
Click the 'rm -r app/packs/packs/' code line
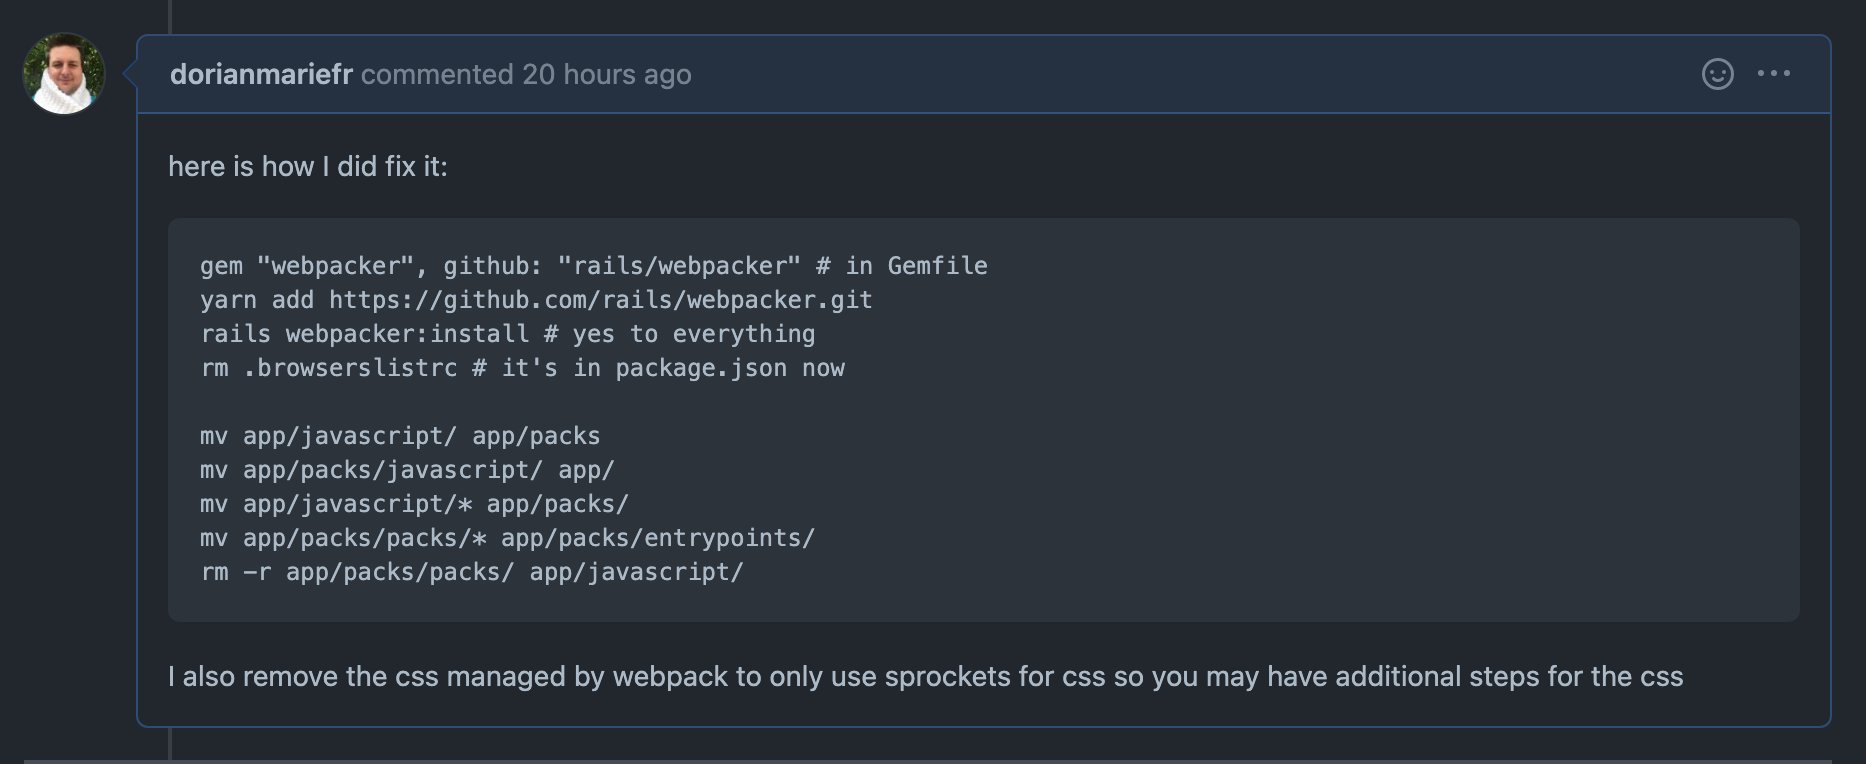coord(472,572)
